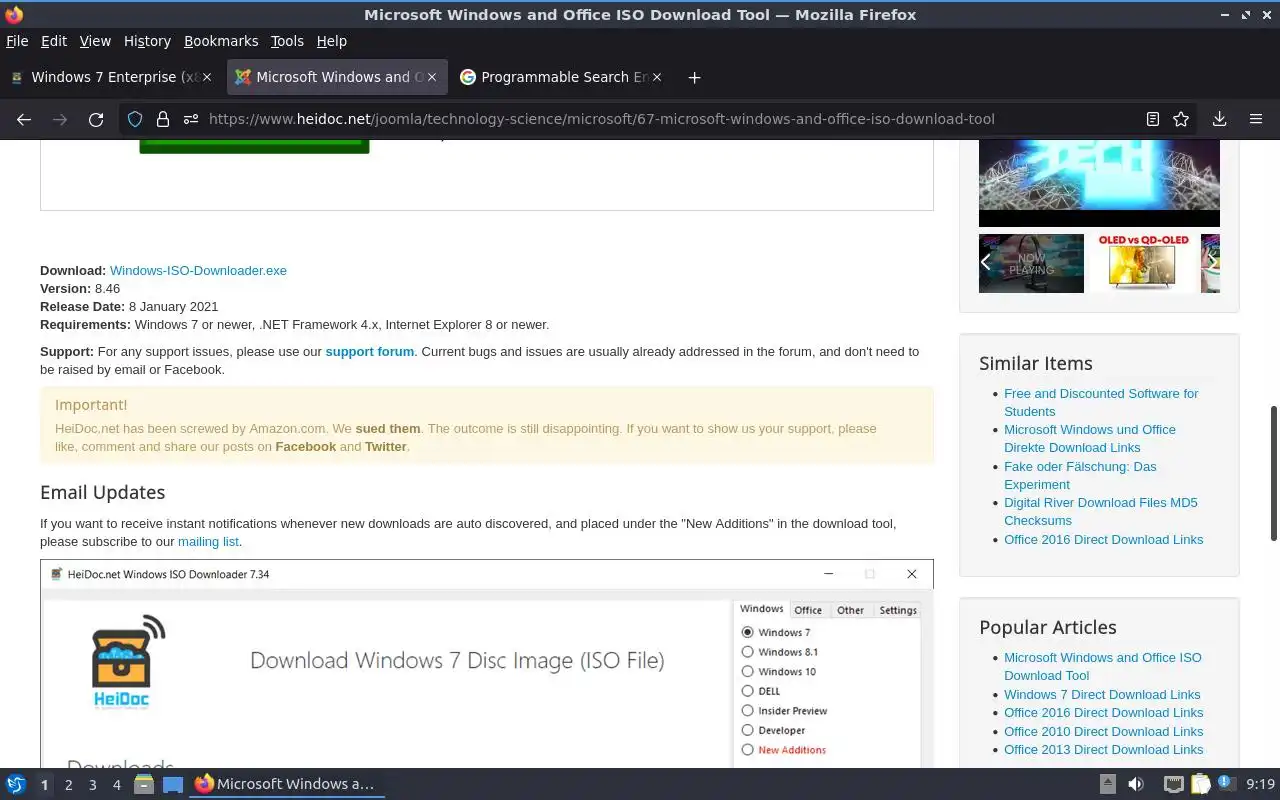Viewport: 1280px width, 800px height.
Task: Launch file manager from taskbar
Action: [x=144, y=784]
